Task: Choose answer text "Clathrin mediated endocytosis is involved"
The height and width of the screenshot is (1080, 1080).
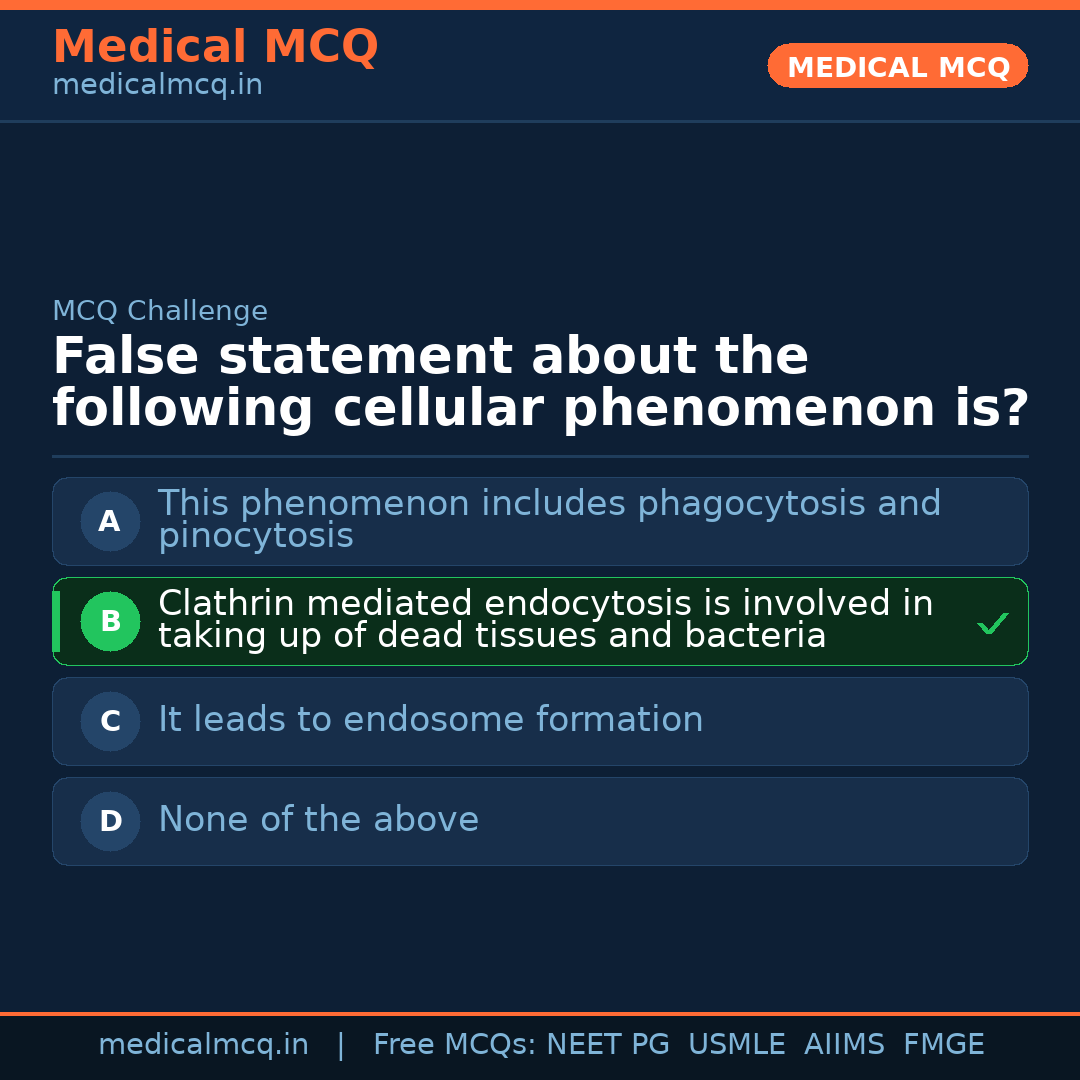Action: point(545,604)
